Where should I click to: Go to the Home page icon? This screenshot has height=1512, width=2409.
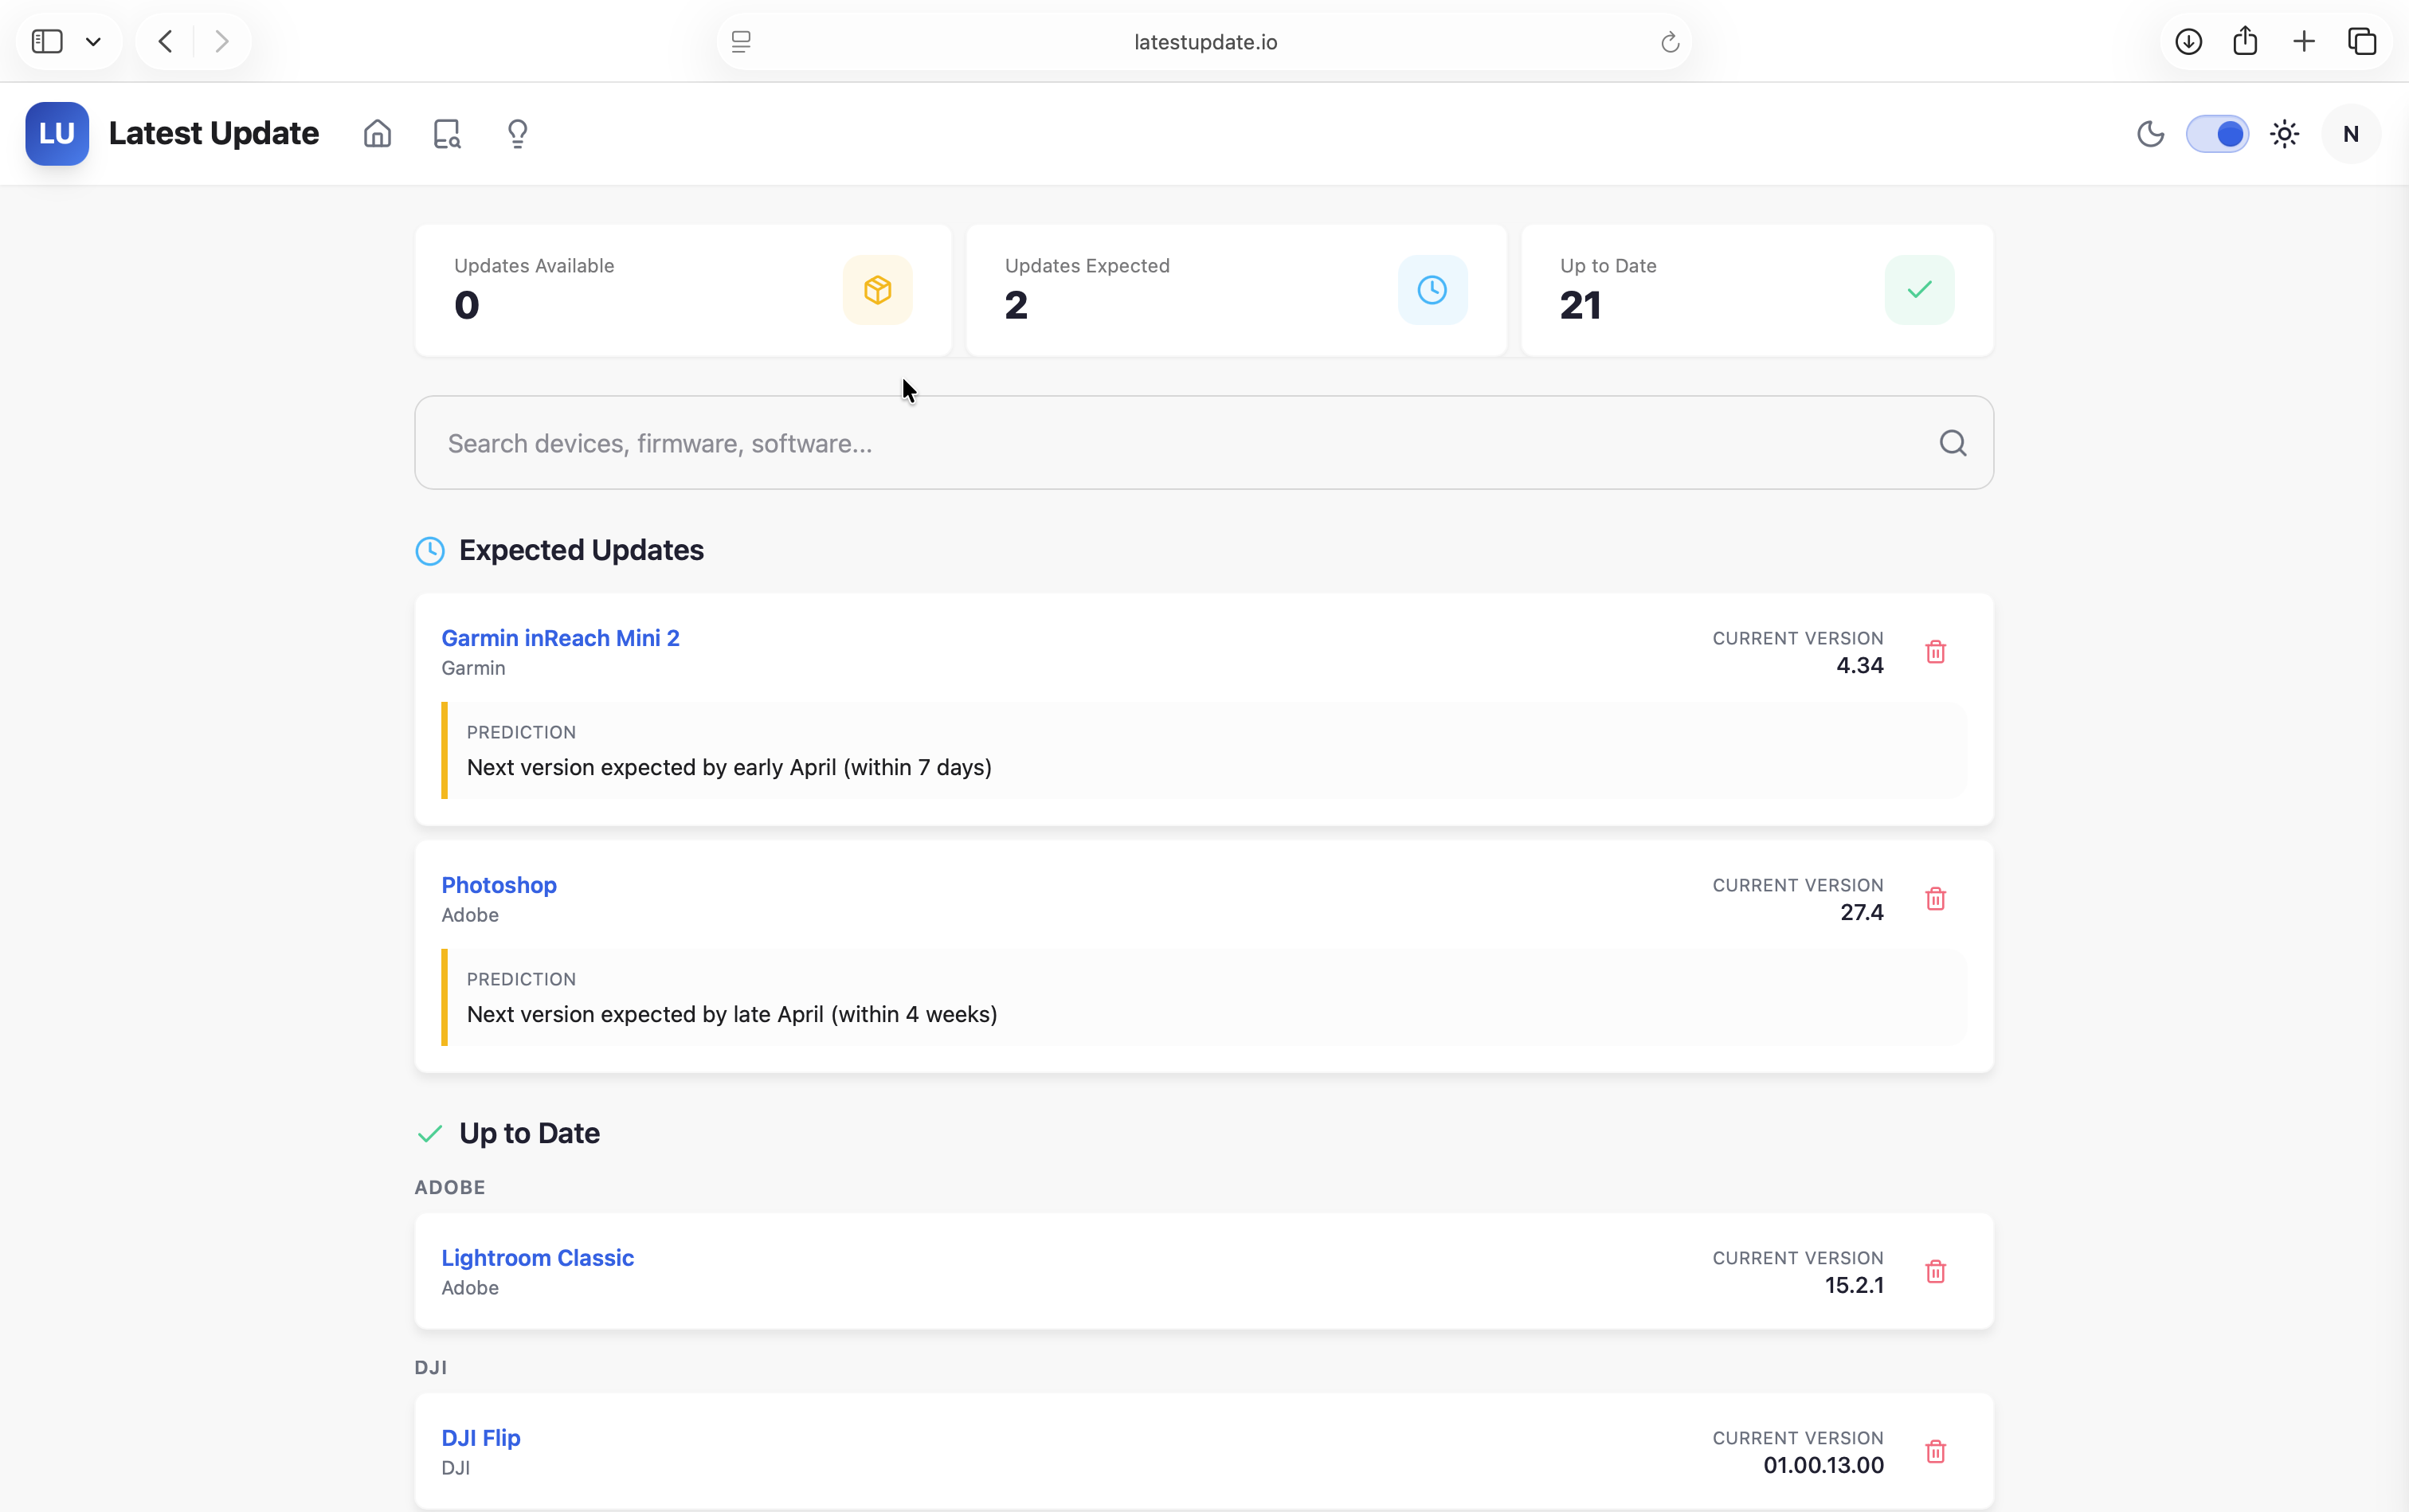[x=377, y=133]
